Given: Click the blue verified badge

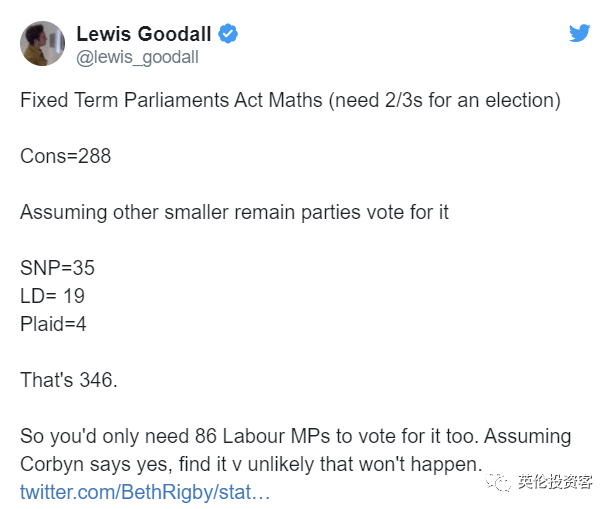Looking at the screenshot, I should tap(228, 34).
